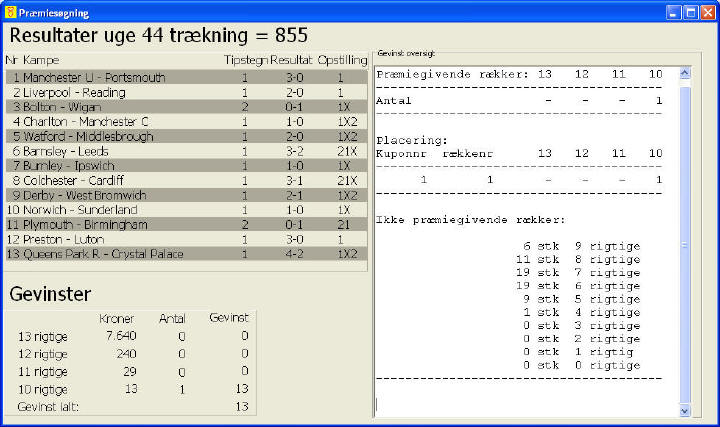Minimize the Præmiesøgning window
The height and width of the screenshot is (427, 720).
coord(673,12)
